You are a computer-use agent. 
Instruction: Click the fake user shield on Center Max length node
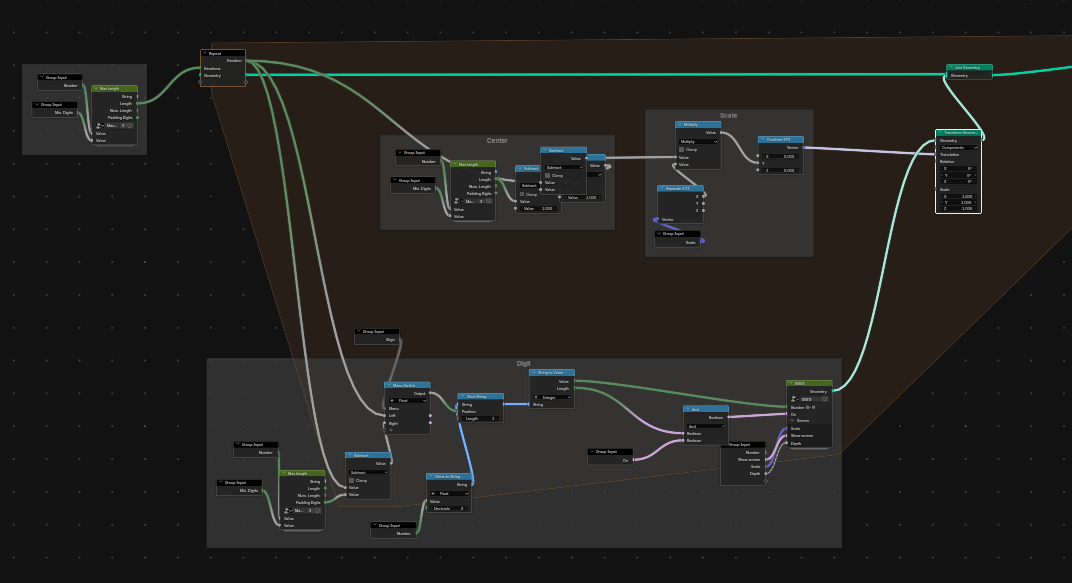click(490, 201)
